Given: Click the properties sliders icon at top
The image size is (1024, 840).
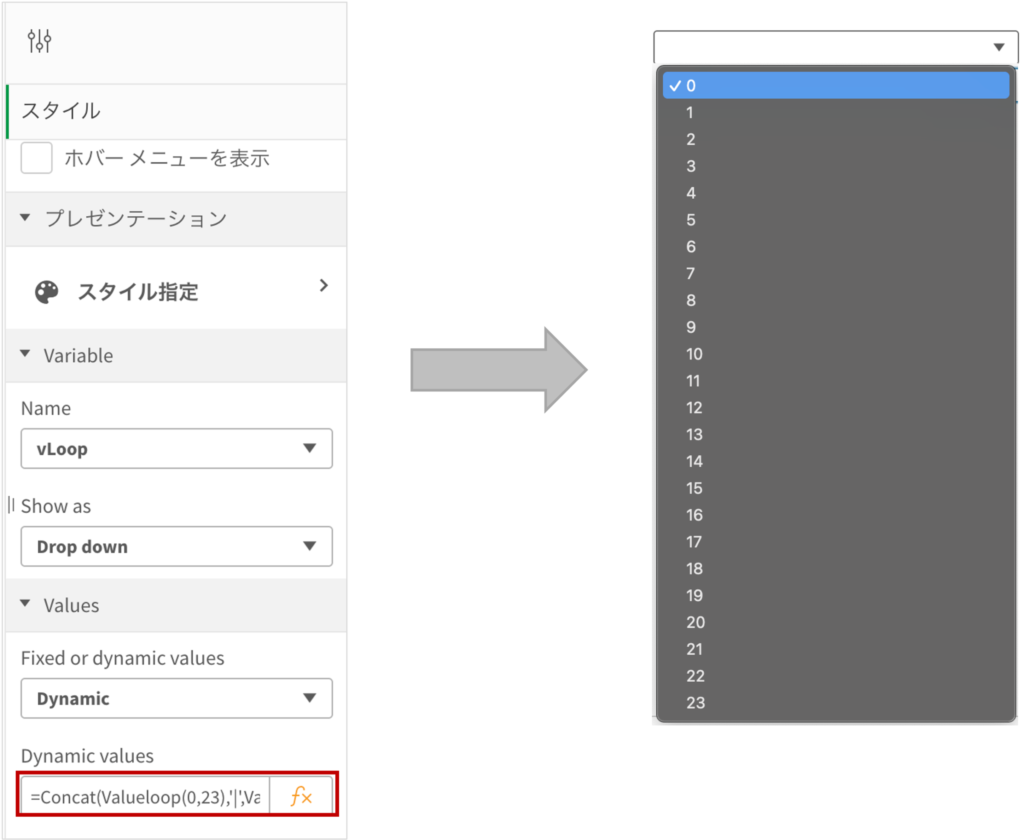Looking at the screenshot, I should click(40, 41).
